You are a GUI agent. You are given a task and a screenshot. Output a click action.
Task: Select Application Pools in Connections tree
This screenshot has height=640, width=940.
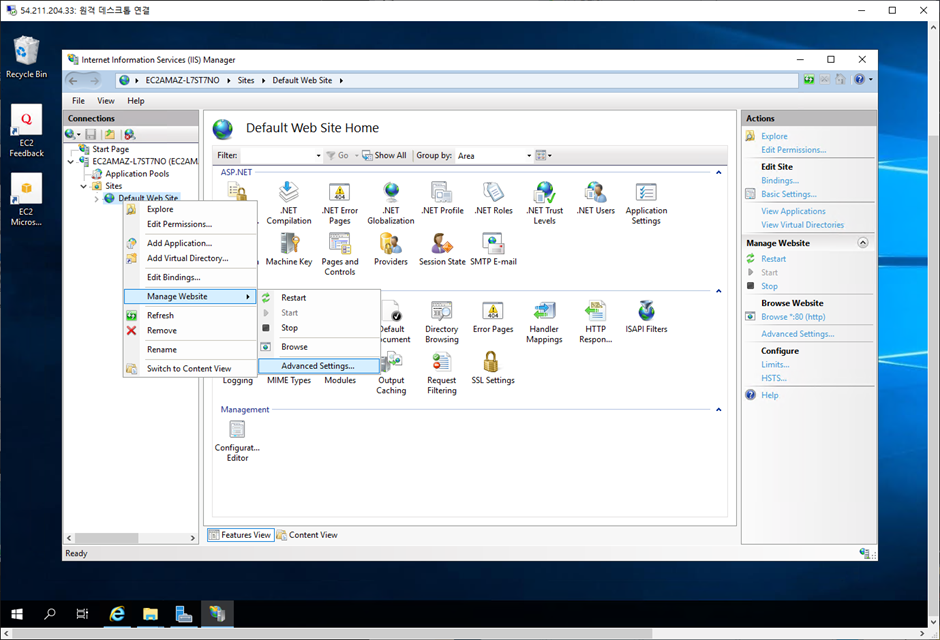coord(137,174)
